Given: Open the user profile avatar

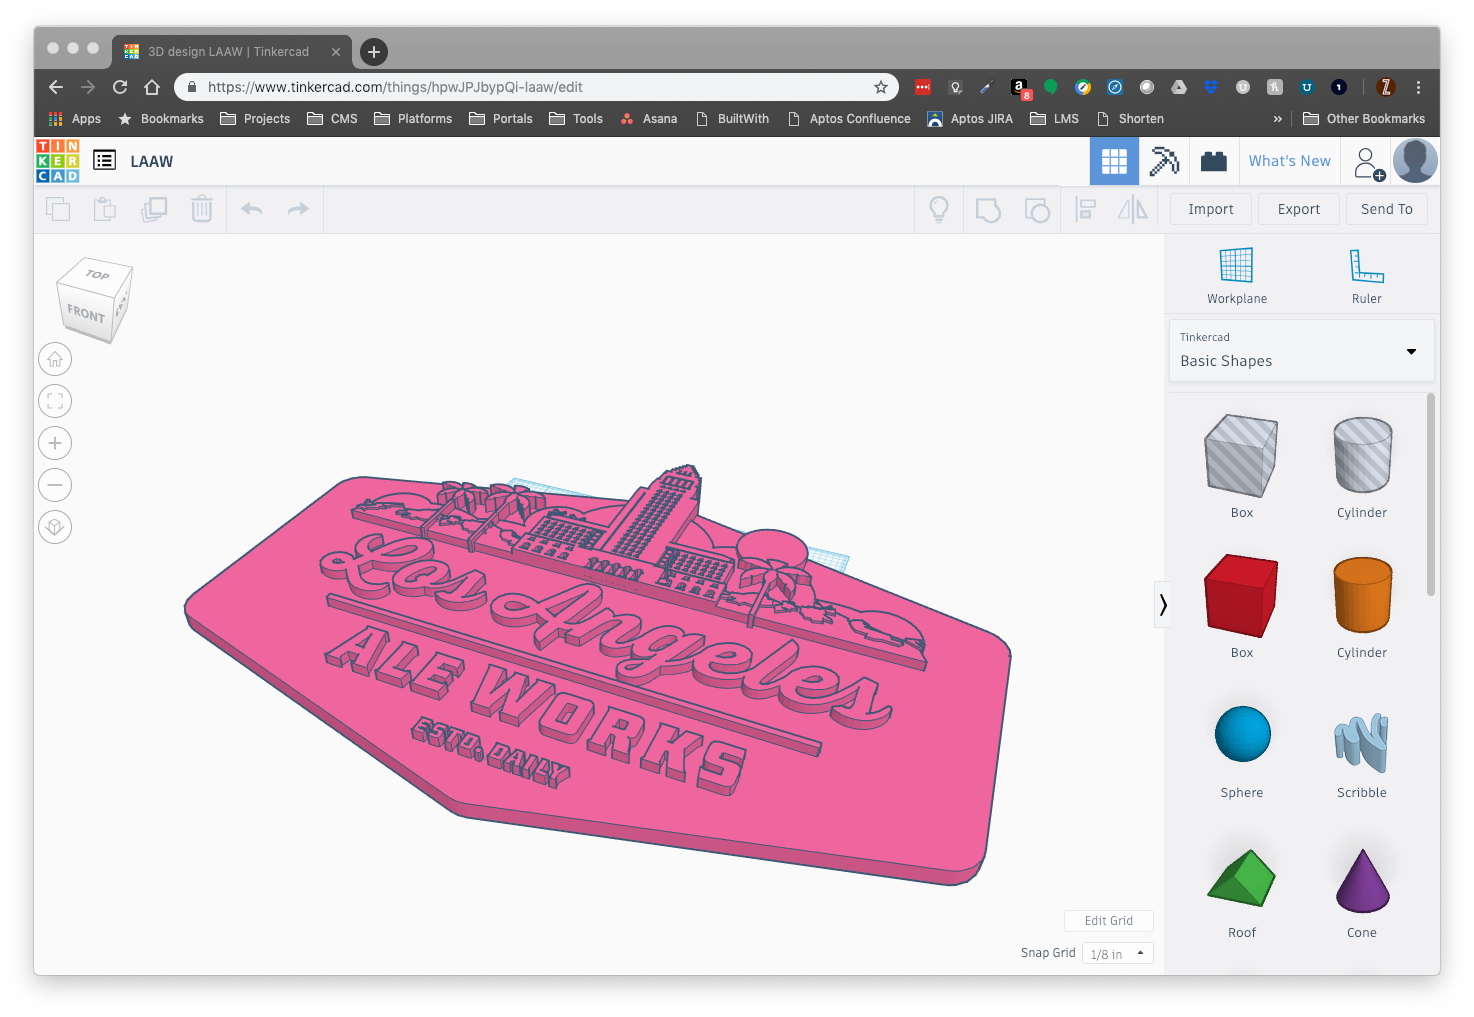Looking at the screenshot, I should 1415,161.
